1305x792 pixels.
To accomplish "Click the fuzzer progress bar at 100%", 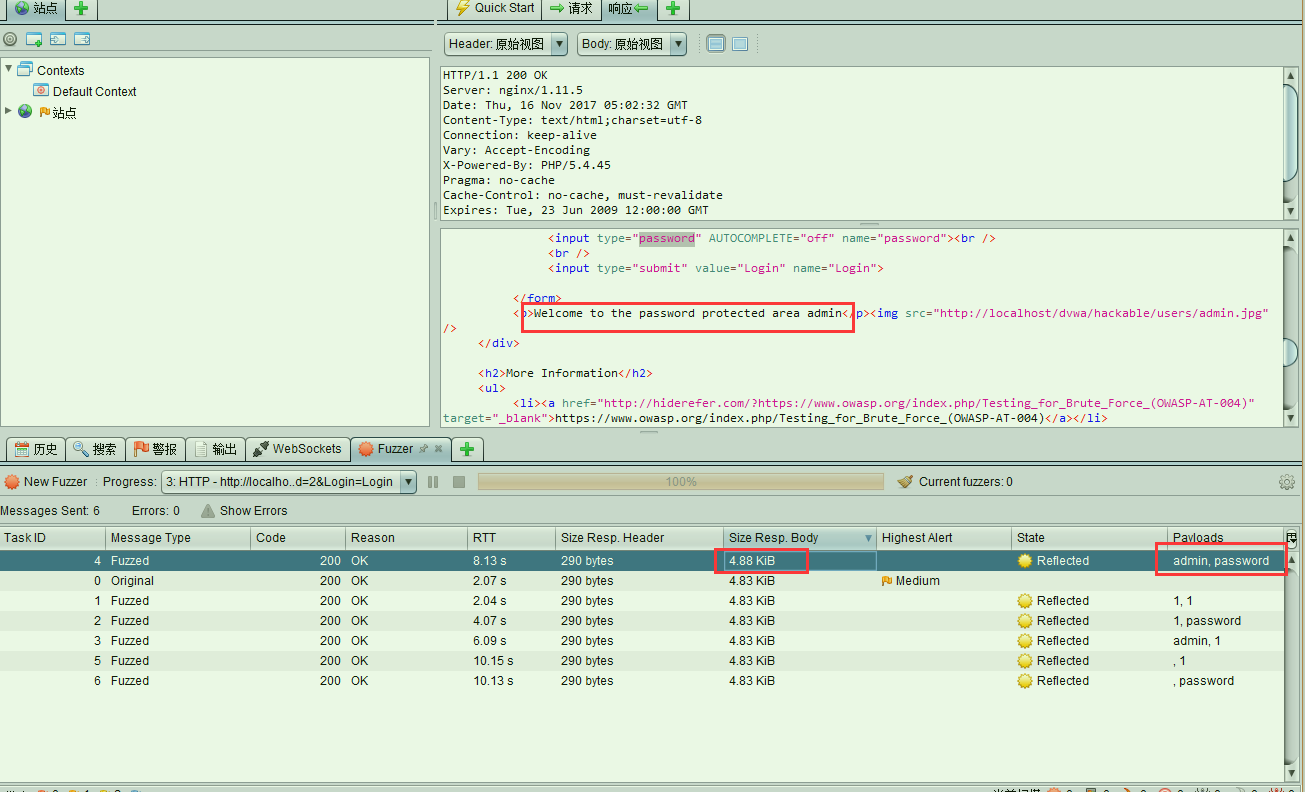I will [x=680, y=482].
